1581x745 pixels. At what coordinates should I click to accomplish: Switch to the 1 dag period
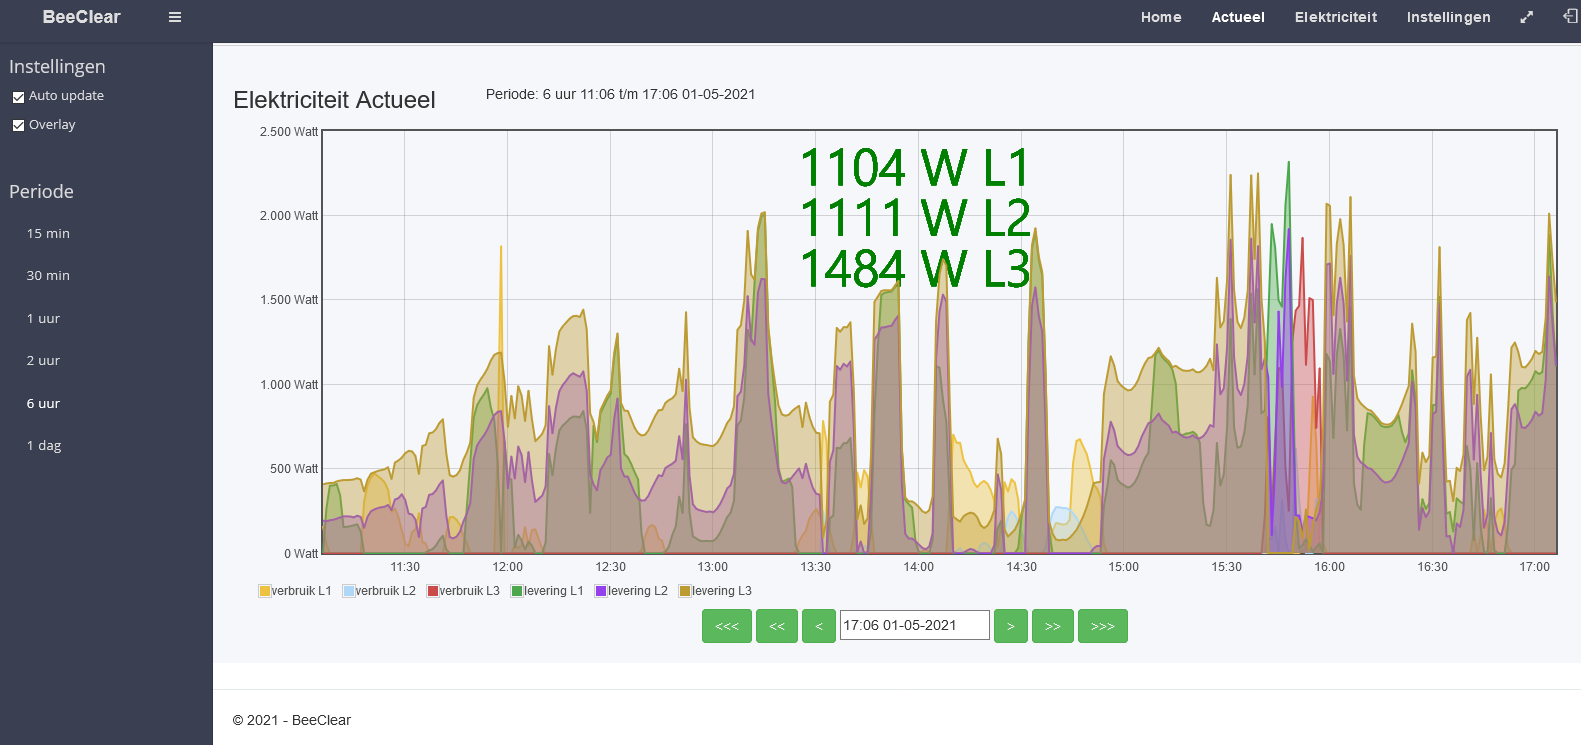[x=44, y=446]
